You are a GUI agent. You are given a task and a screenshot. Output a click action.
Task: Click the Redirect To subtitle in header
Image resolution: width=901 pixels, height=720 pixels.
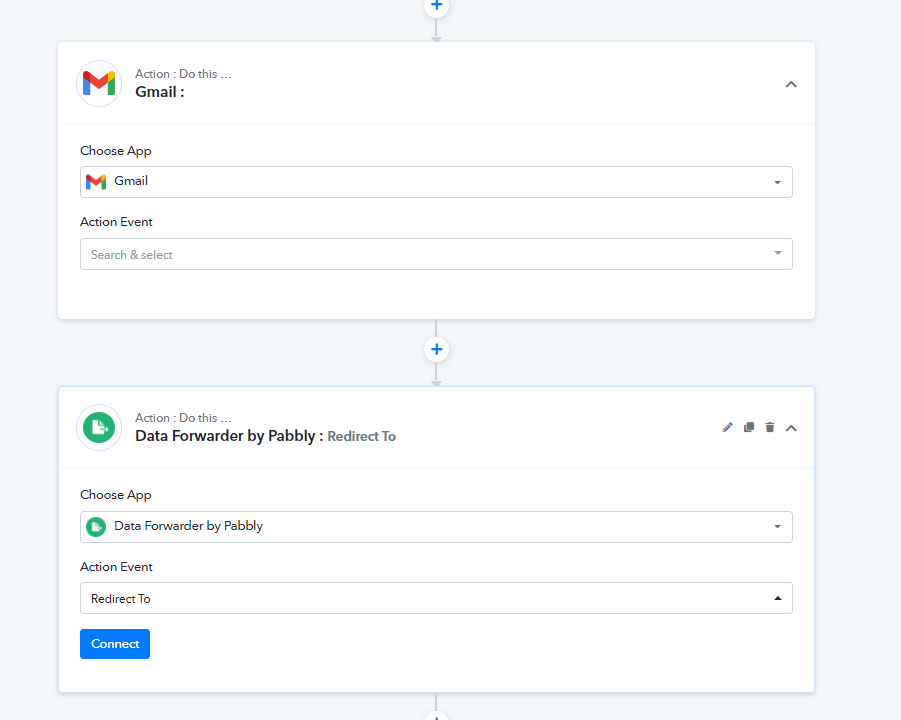[361, 437]
